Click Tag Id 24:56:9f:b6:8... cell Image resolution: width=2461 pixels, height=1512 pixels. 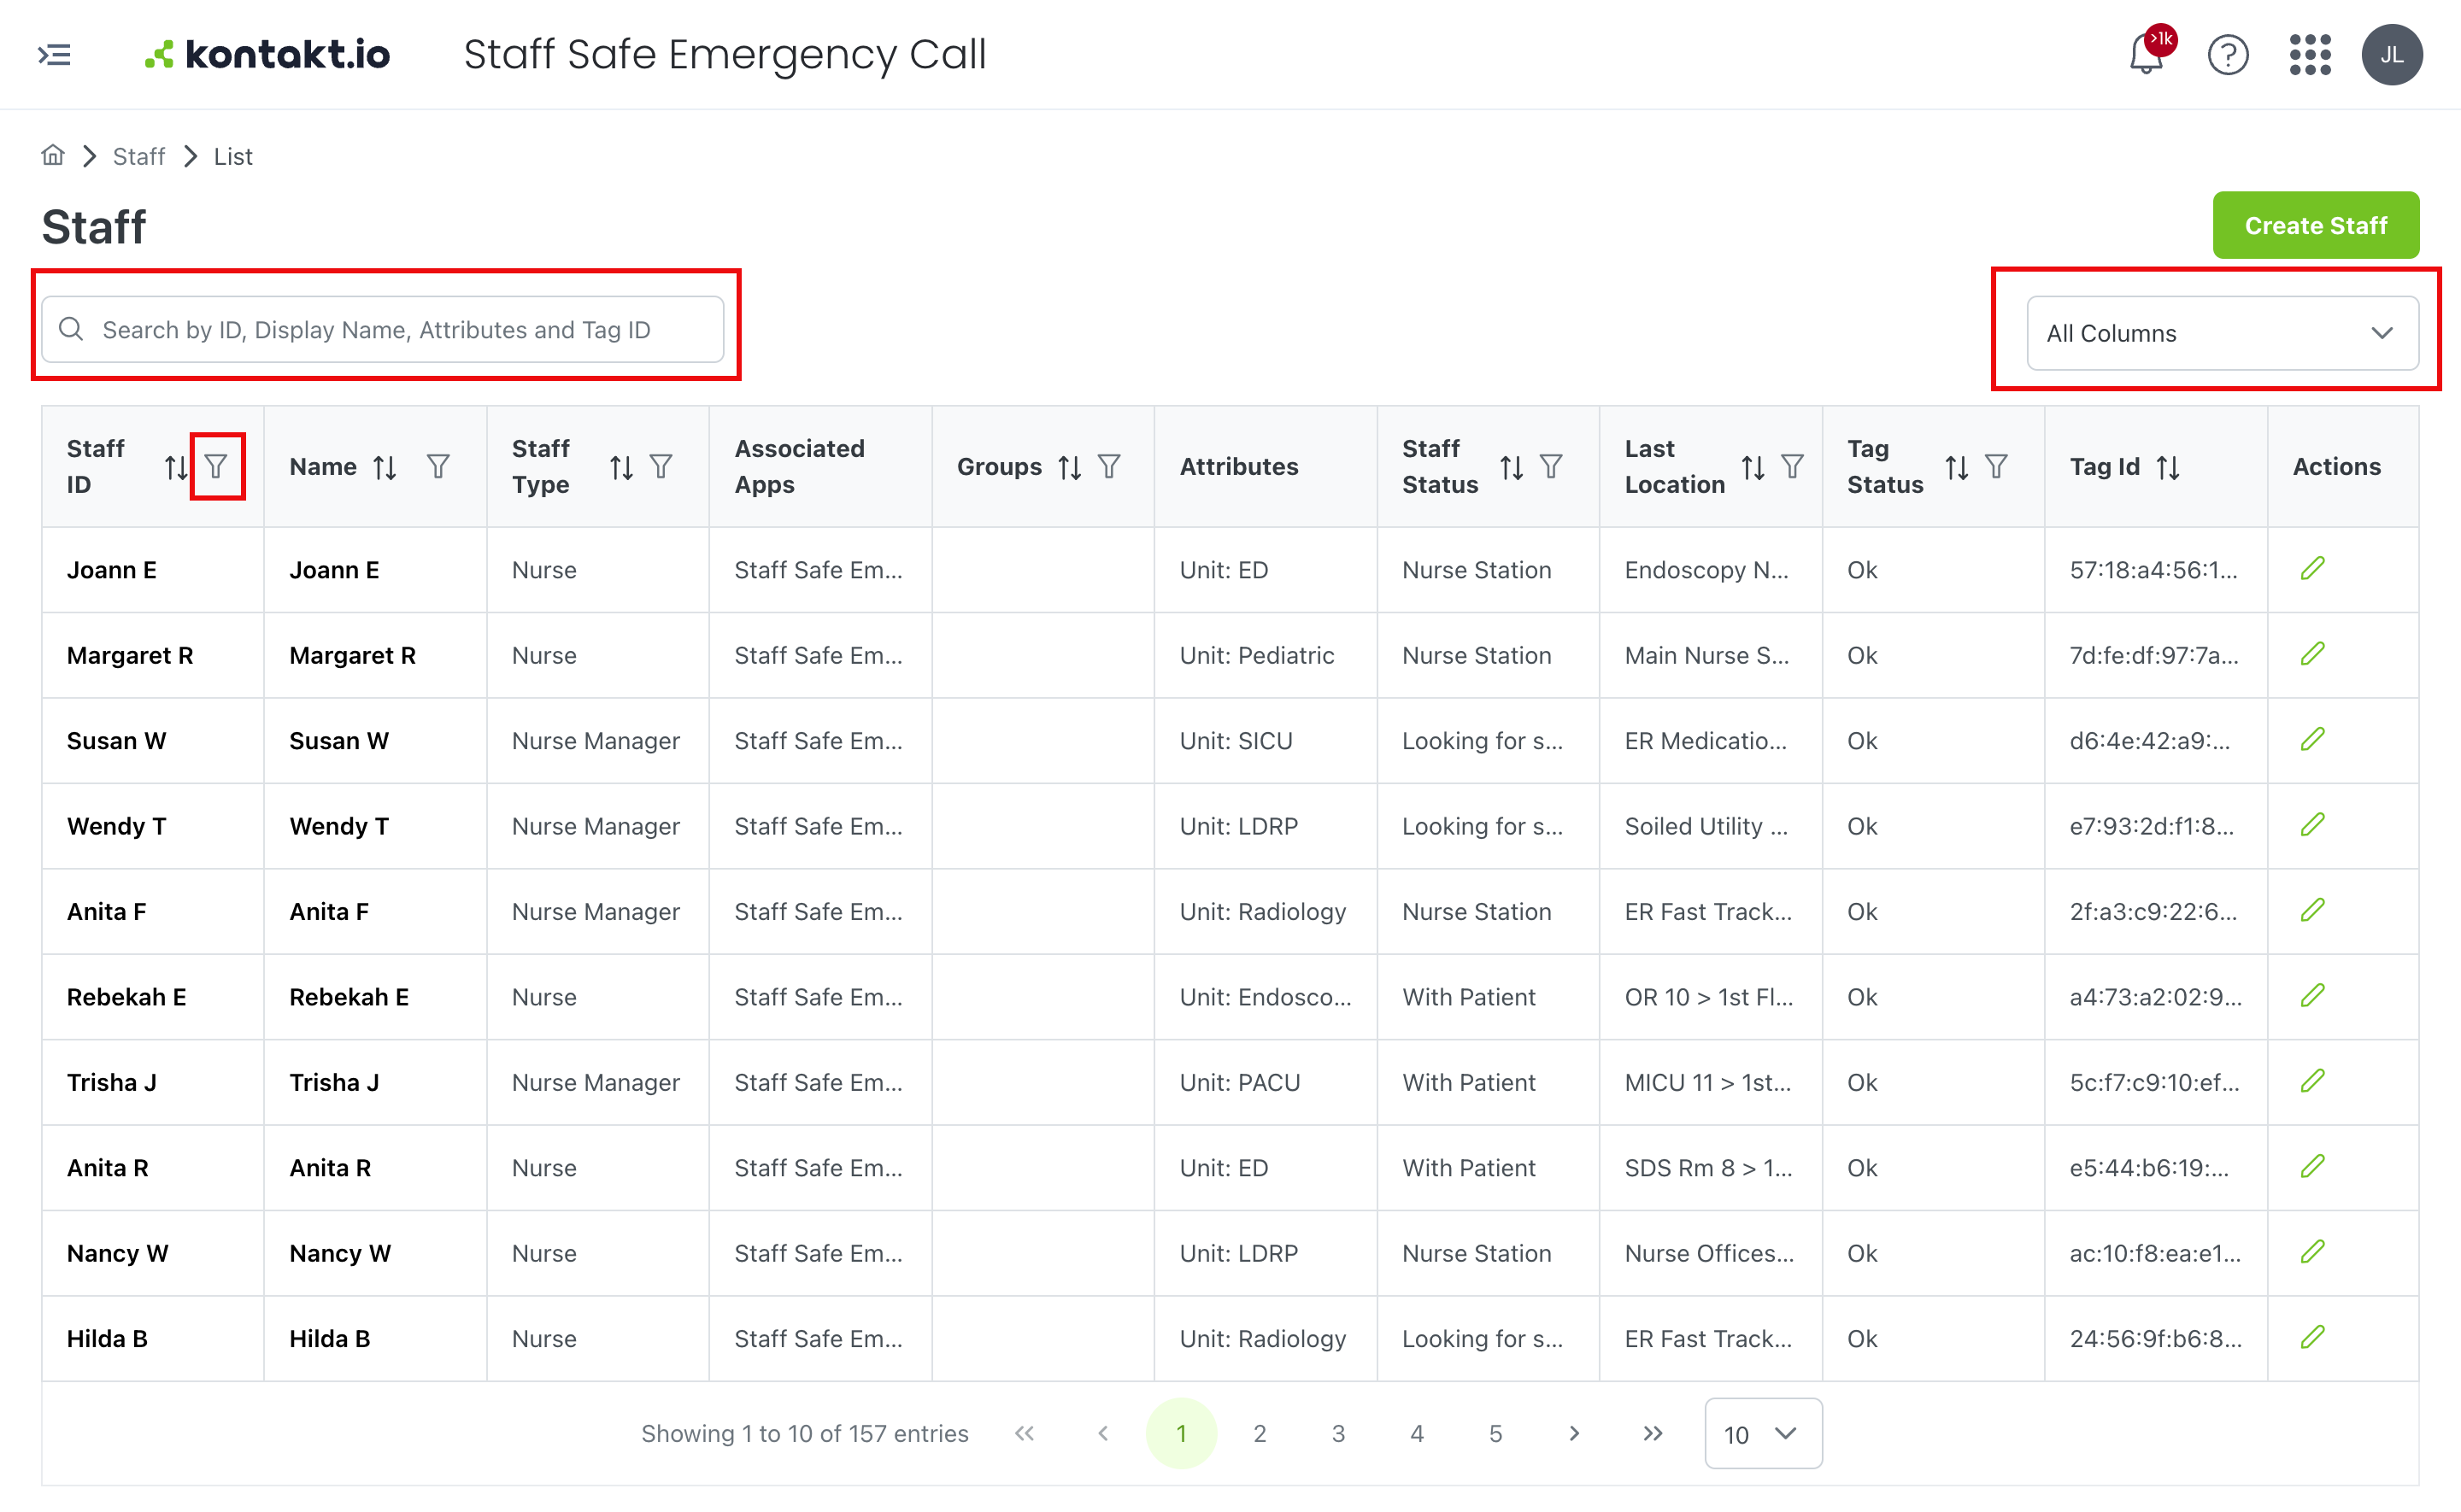[2156, 1338]
